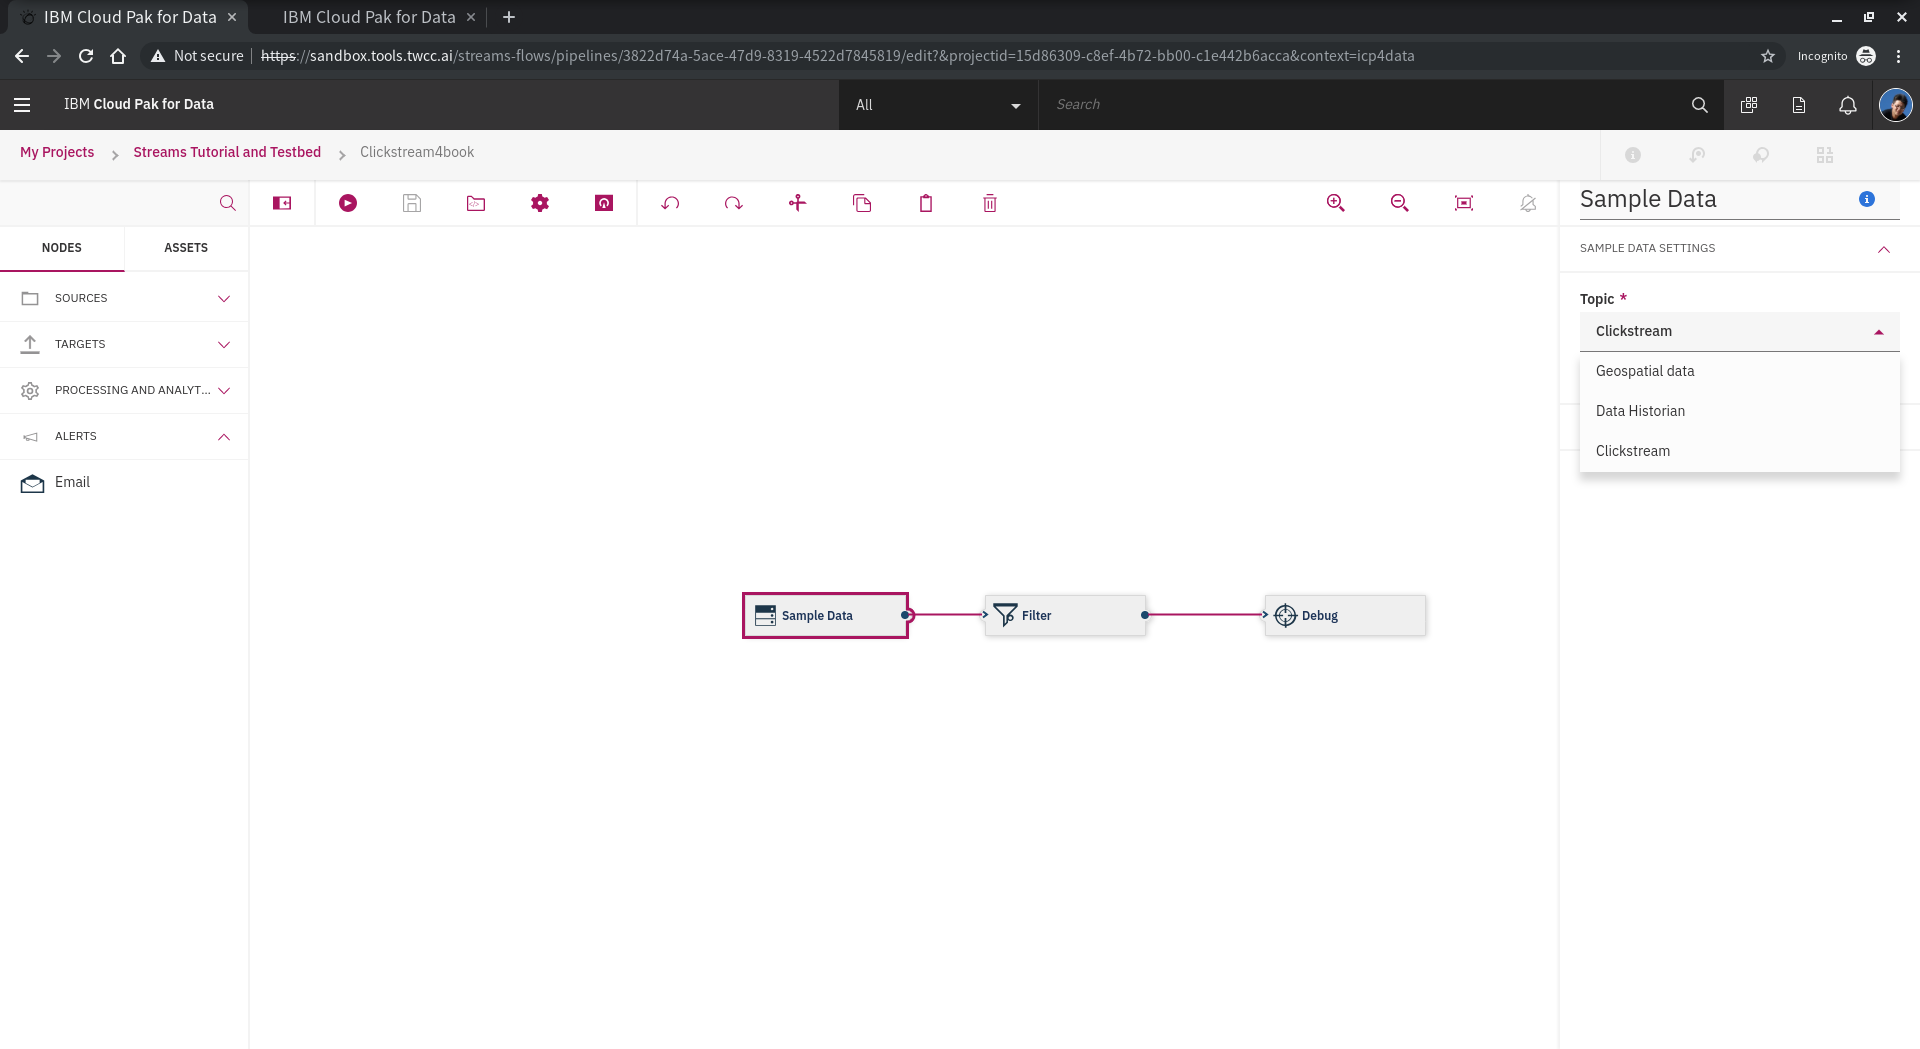Select the Filter node on canvas

[x=1065, y=615]
